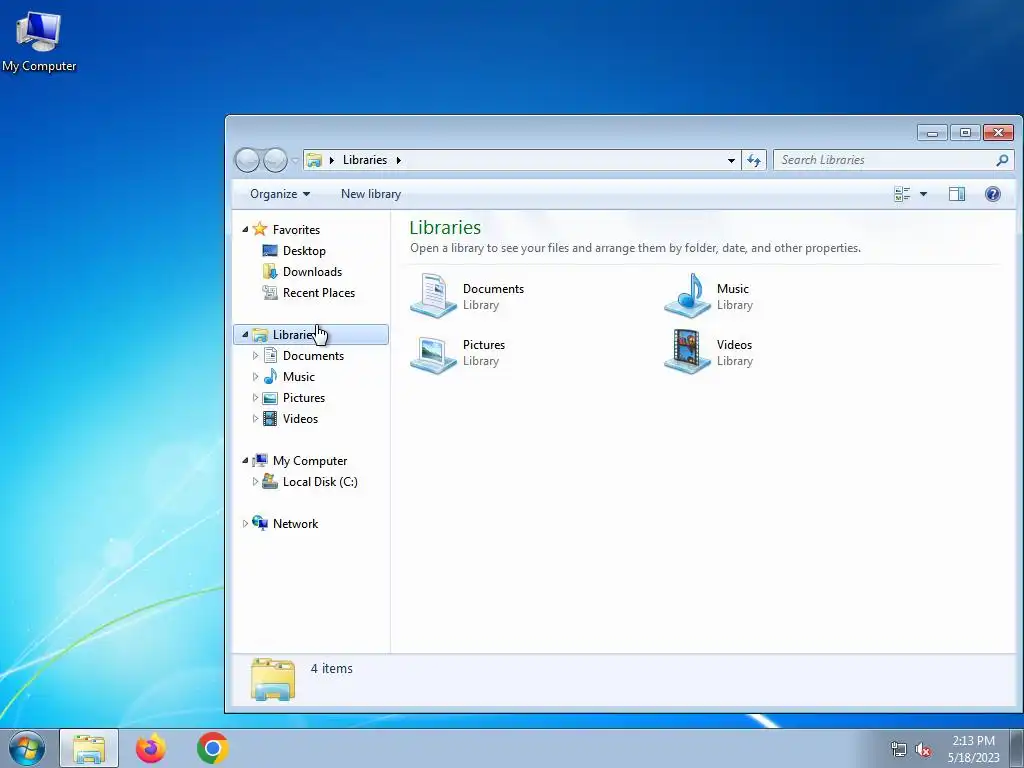Select the Music library icon
1024x768 pixels.
[x=687, y=296]
